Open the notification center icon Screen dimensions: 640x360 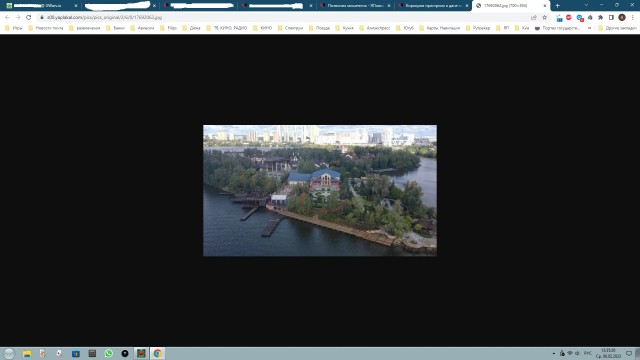point(629,353)
